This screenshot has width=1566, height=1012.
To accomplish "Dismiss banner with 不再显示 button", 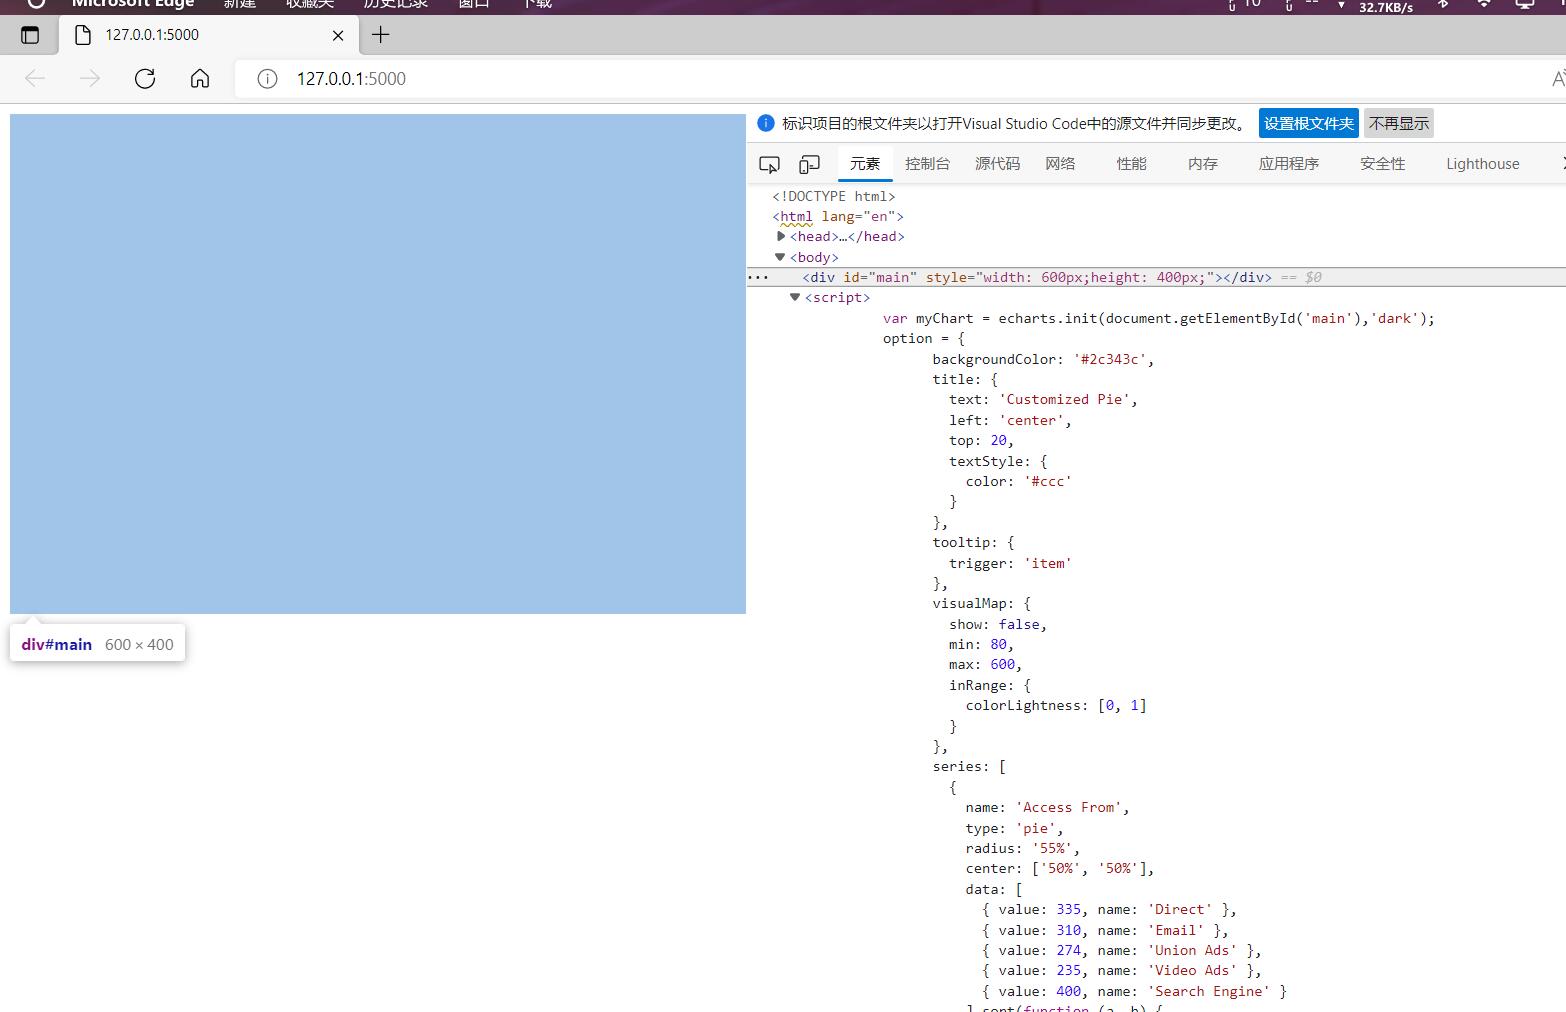I will (x=1398, y=123).
